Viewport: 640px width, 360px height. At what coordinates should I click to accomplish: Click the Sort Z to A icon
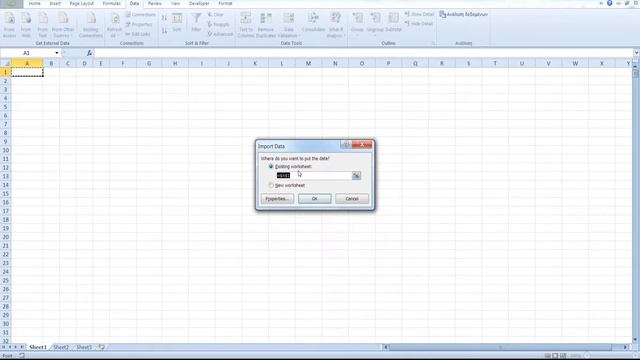pos(164,31)
